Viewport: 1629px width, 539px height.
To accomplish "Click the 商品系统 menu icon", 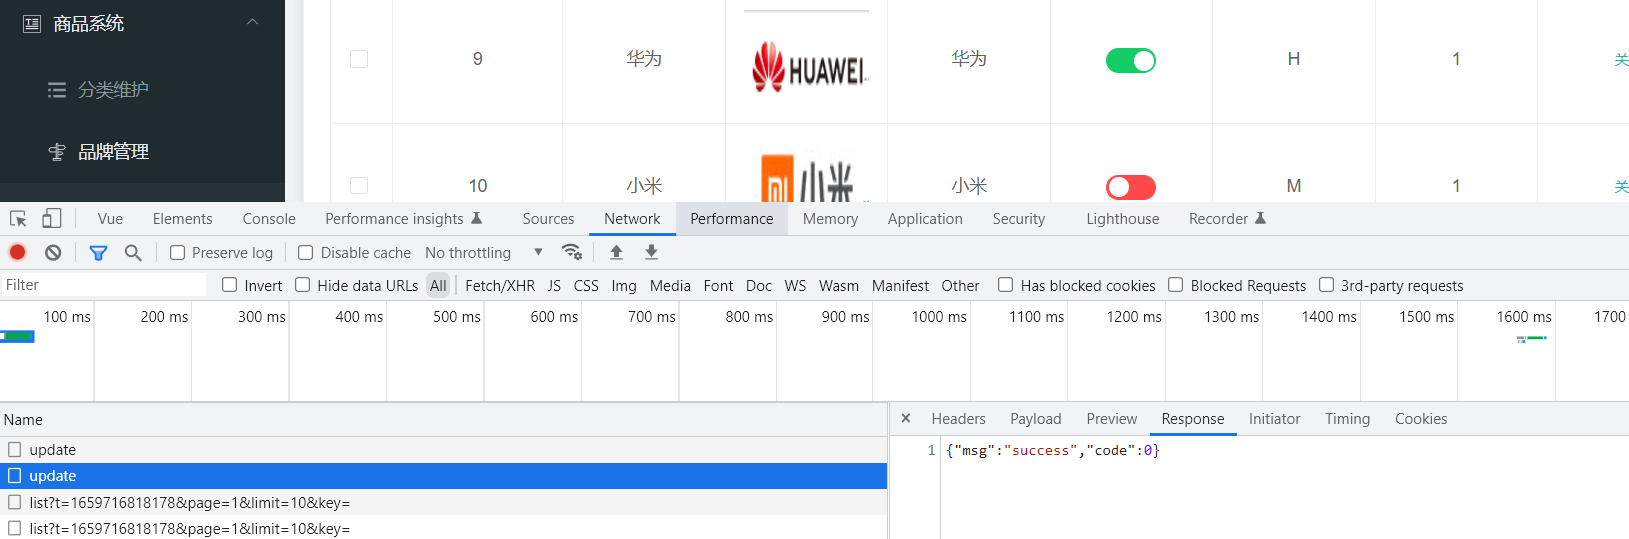I will pos(32,23).
